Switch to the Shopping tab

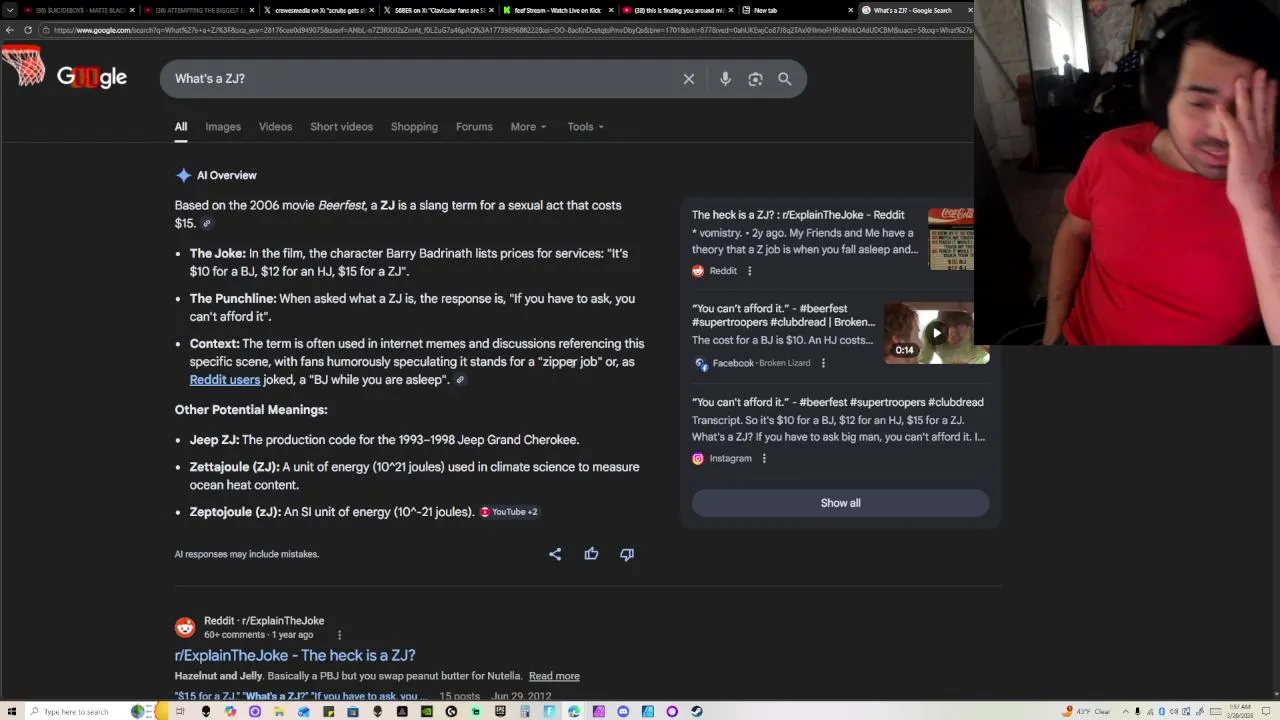pyautogui.click(x=414, y=127)
